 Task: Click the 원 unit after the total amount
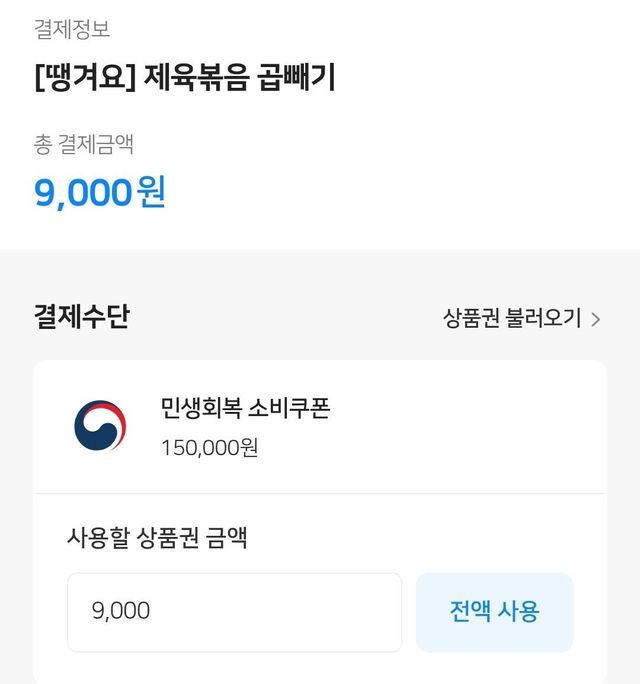coord(152,192)
